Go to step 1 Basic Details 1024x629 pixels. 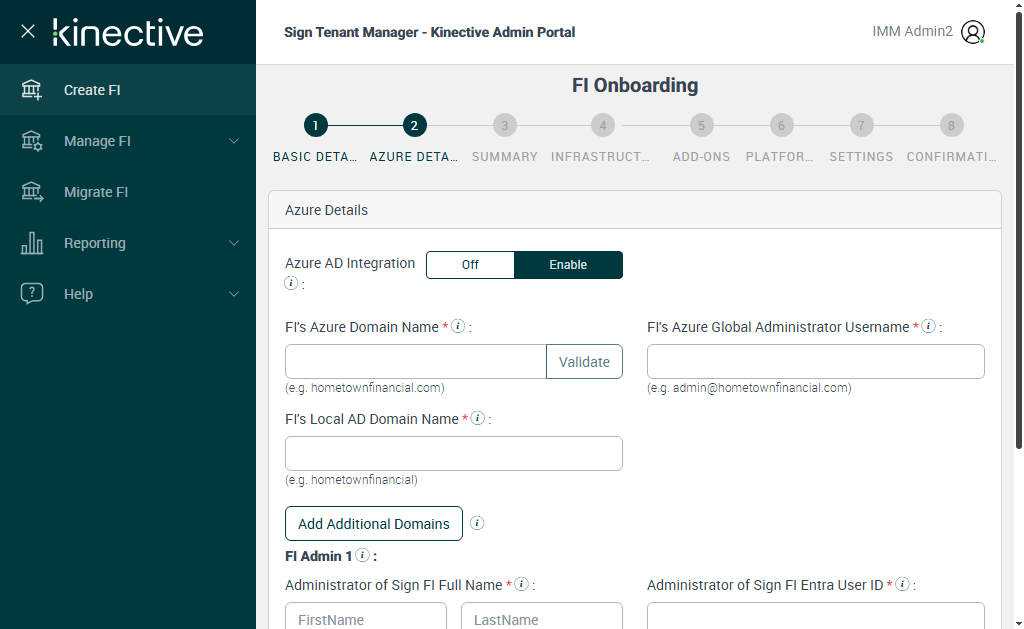click(315, 126)
